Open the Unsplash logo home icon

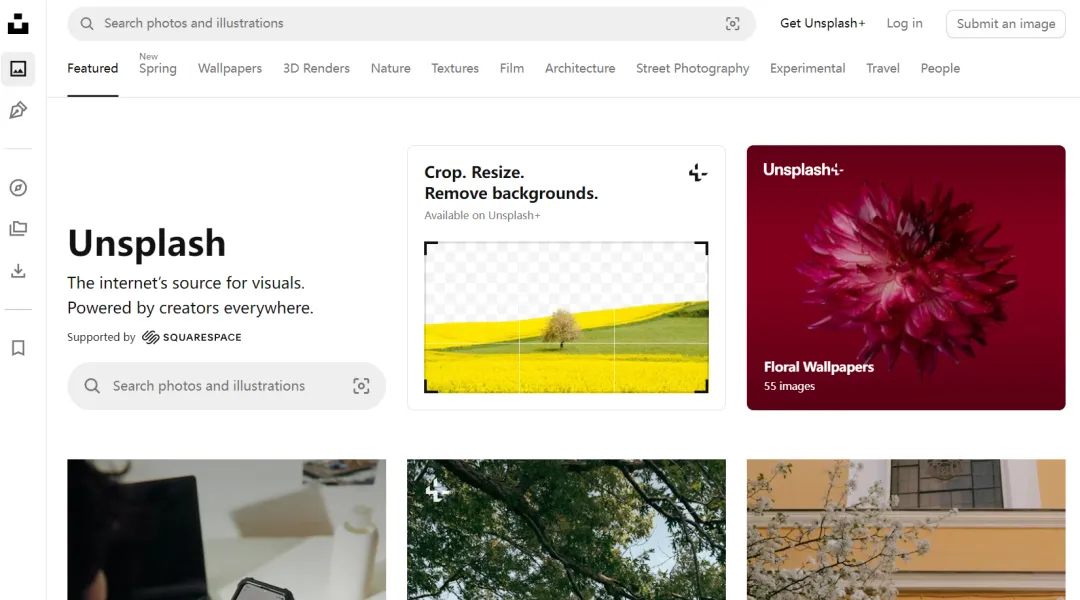coord(18,24)
